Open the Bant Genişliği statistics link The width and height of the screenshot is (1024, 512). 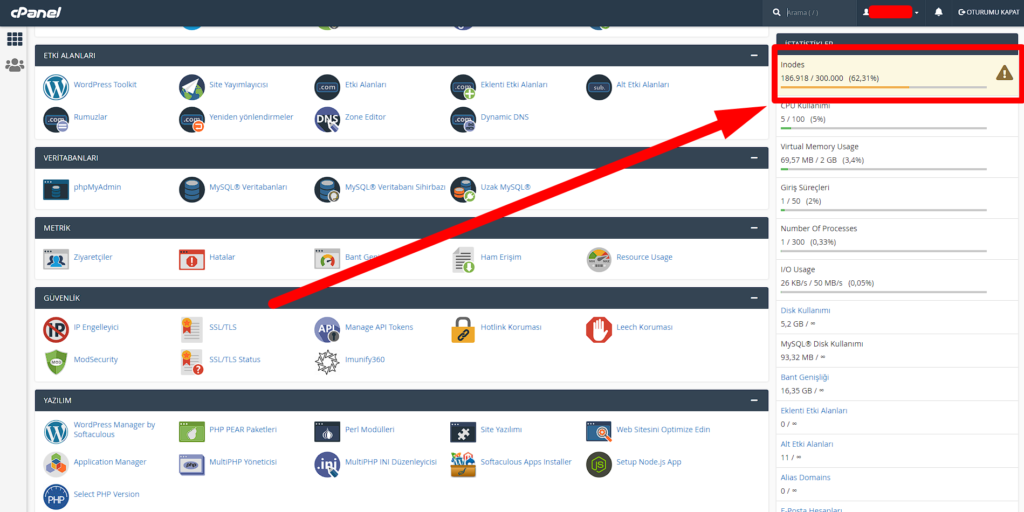805,377
